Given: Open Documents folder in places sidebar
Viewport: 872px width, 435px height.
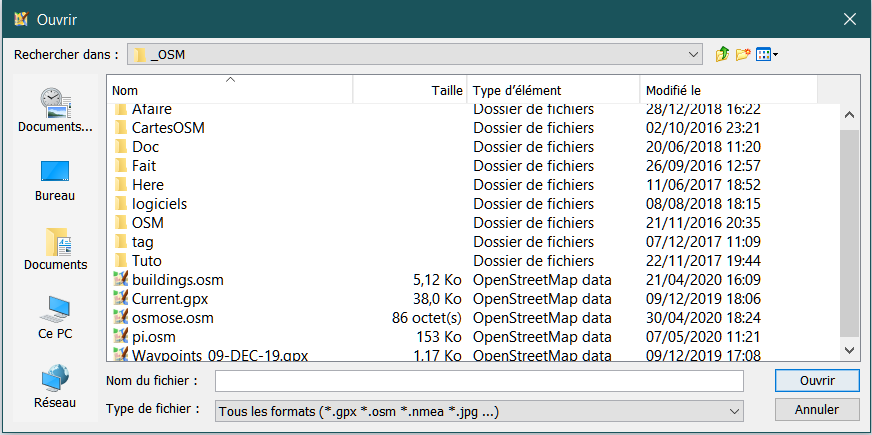Looking at the screenshot, I should pos(55,248).
